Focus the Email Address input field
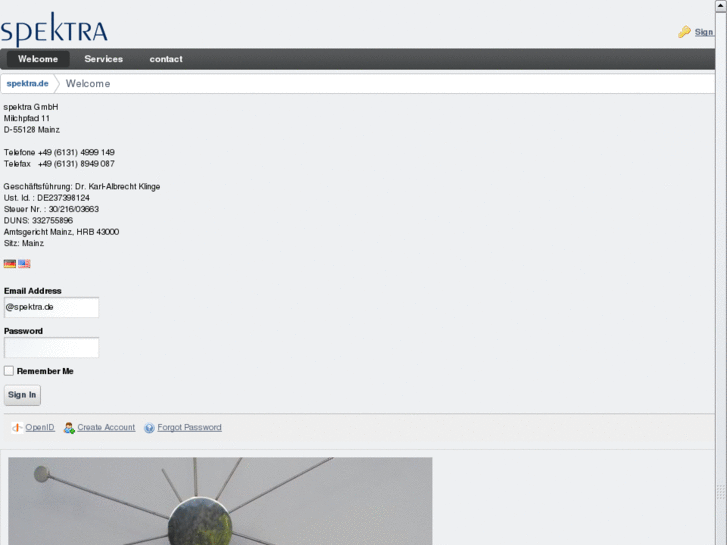Image resolution: width=727 pixels, height=545 pixels. pyautogui.click(x=51, y=308)
